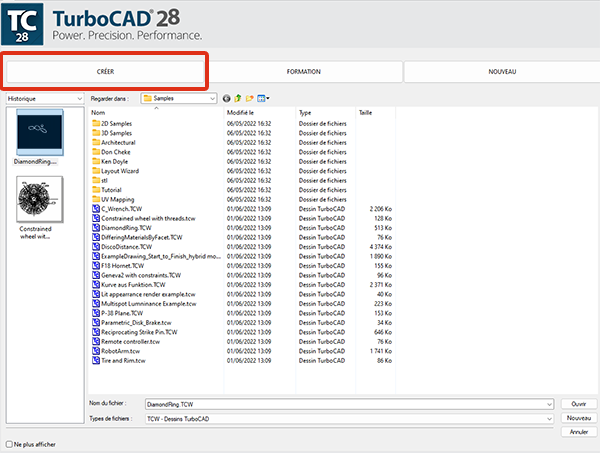The image size is (600, 453).
Task: Select Multispot Luminance Example.tcw file
Action: [x=144, y=304]
